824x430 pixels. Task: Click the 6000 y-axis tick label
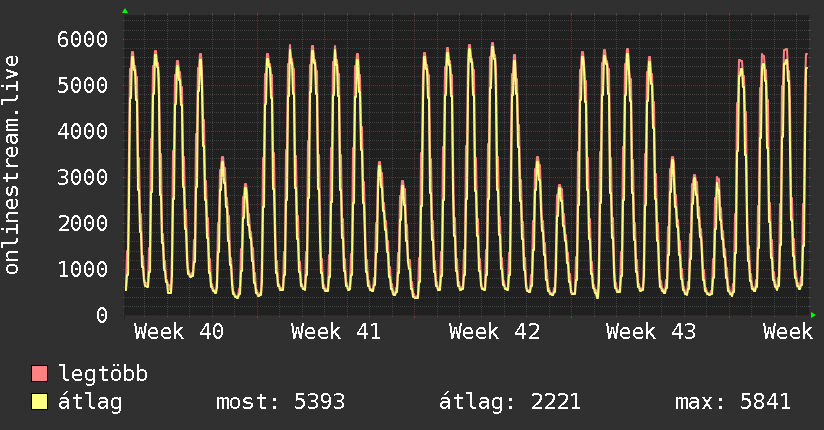tap(83, 39)
